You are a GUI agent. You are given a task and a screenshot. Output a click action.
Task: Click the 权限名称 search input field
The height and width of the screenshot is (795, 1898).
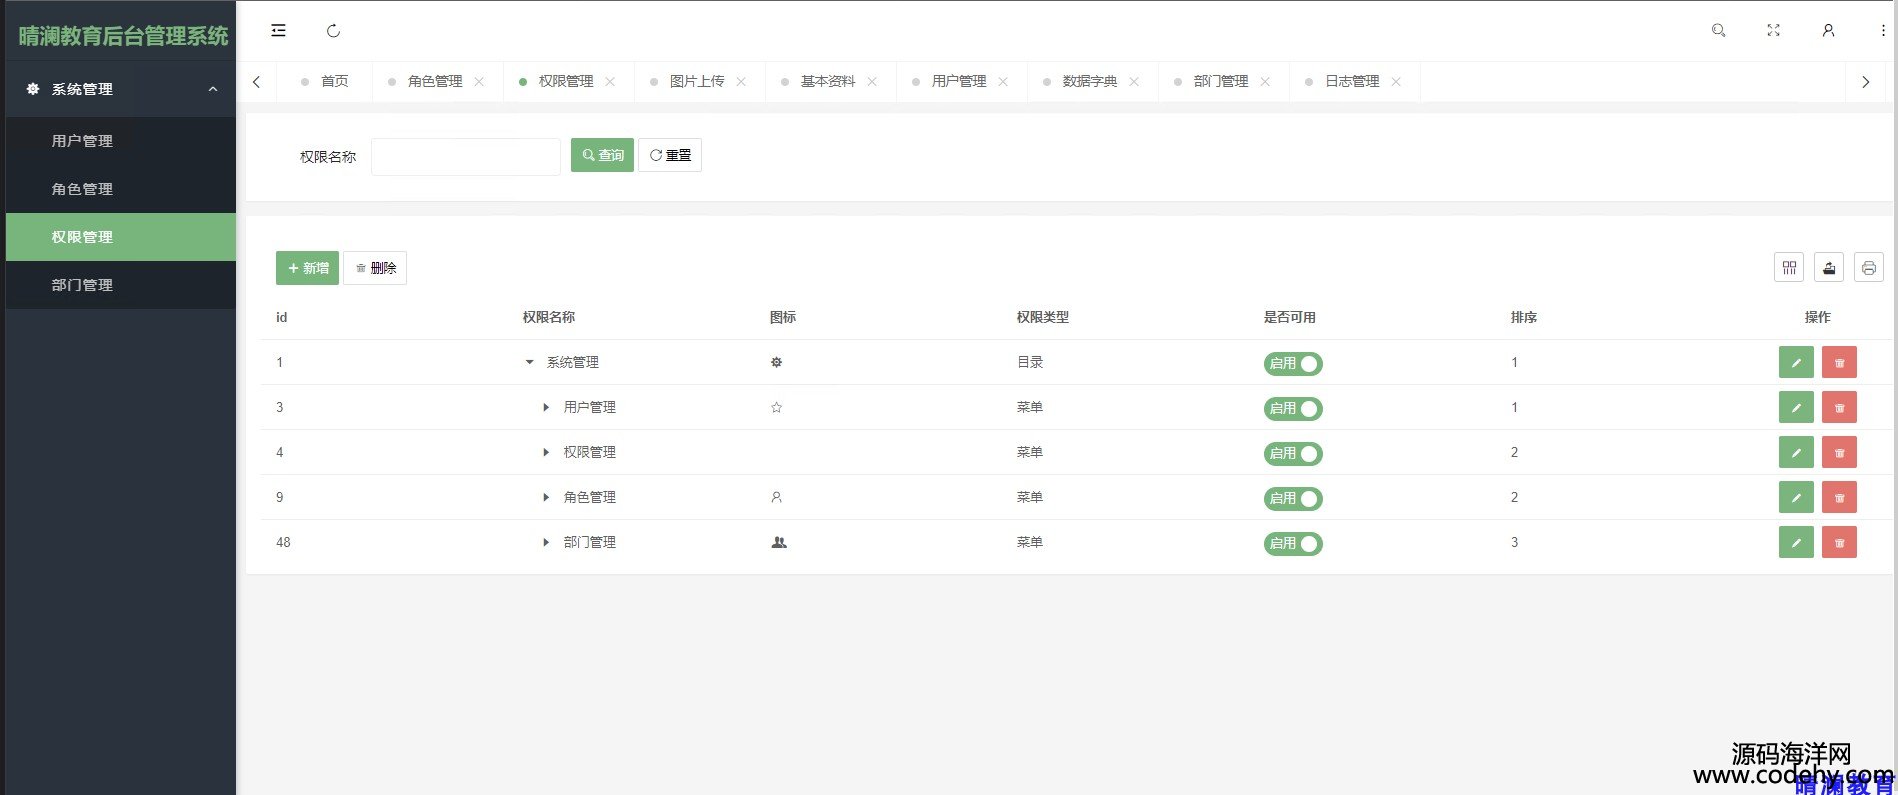point(465,157)
